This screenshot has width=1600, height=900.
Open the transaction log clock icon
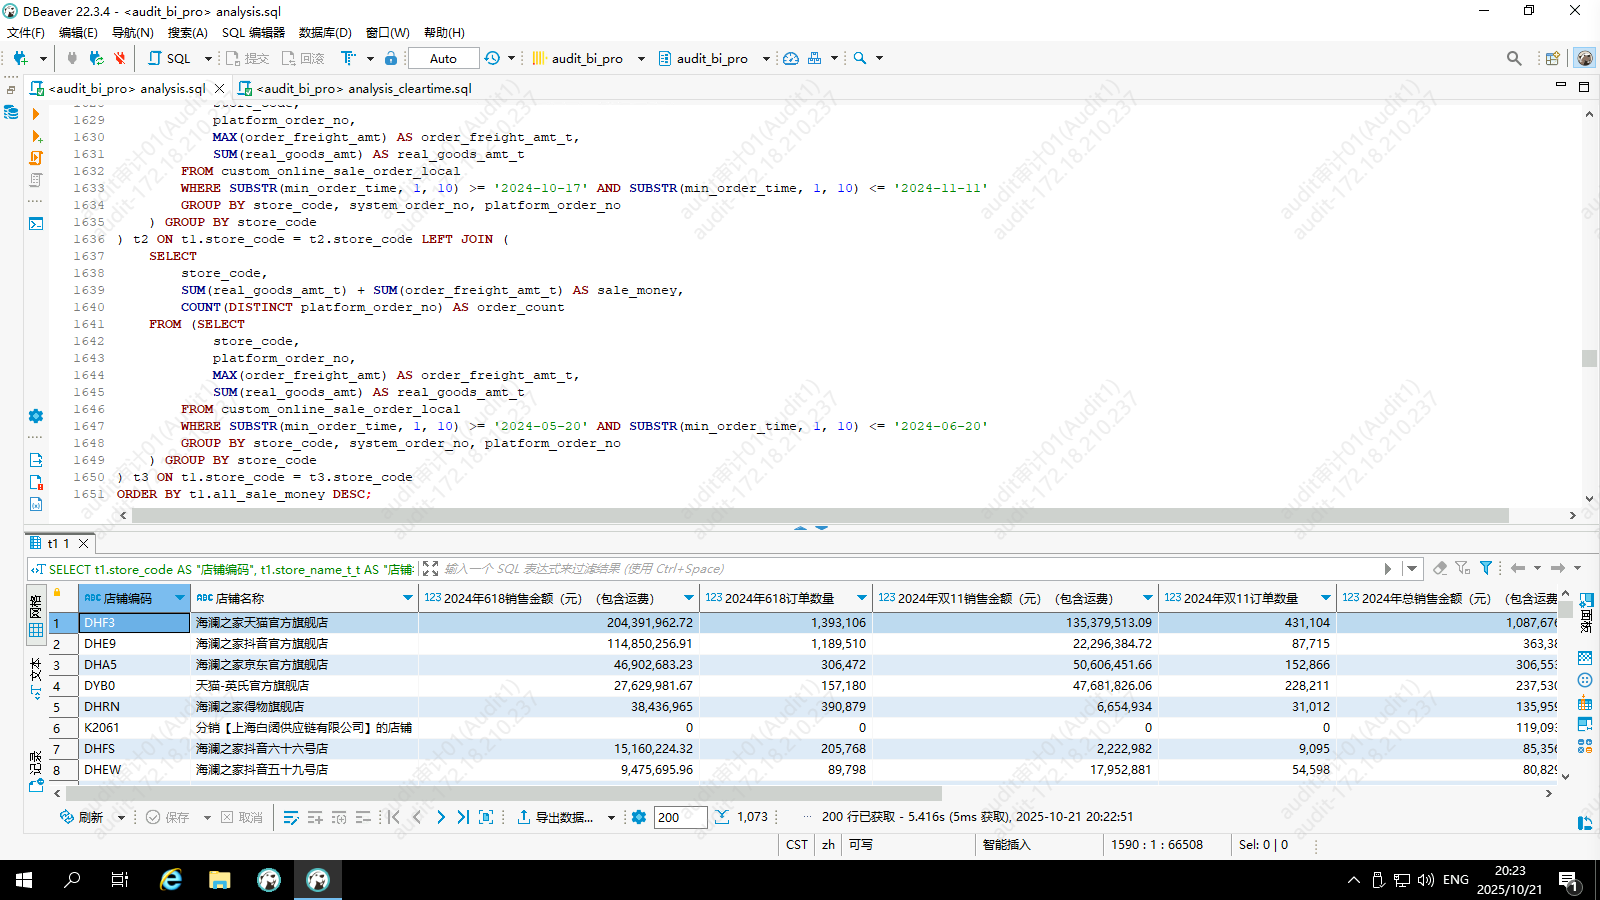click(x=492, y=58)
